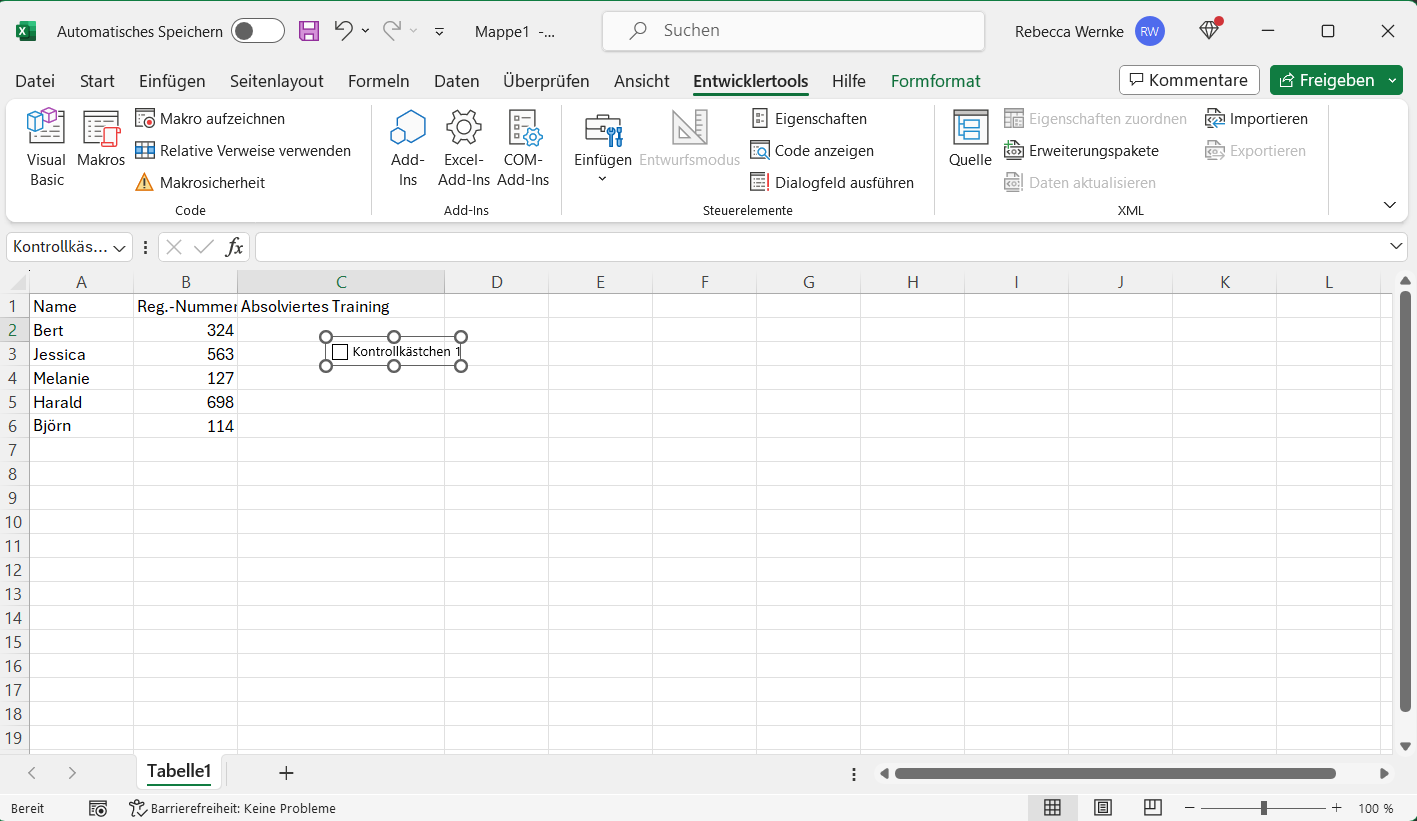Check the Kontrollkästchen 1 checkbox
The height and width of the screenshot is (821, 1417).
click(x=340, y=352)
